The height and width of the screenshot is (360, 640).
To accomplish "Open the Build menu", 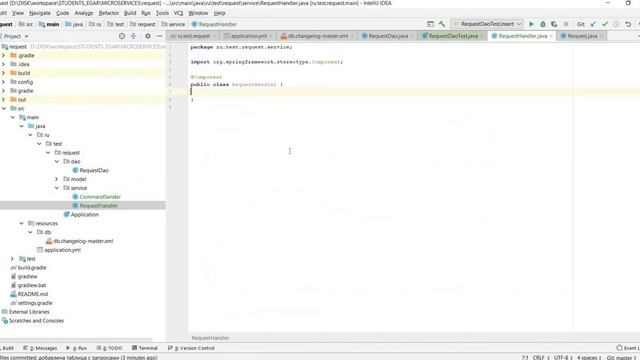I will (x=130, y=13).
